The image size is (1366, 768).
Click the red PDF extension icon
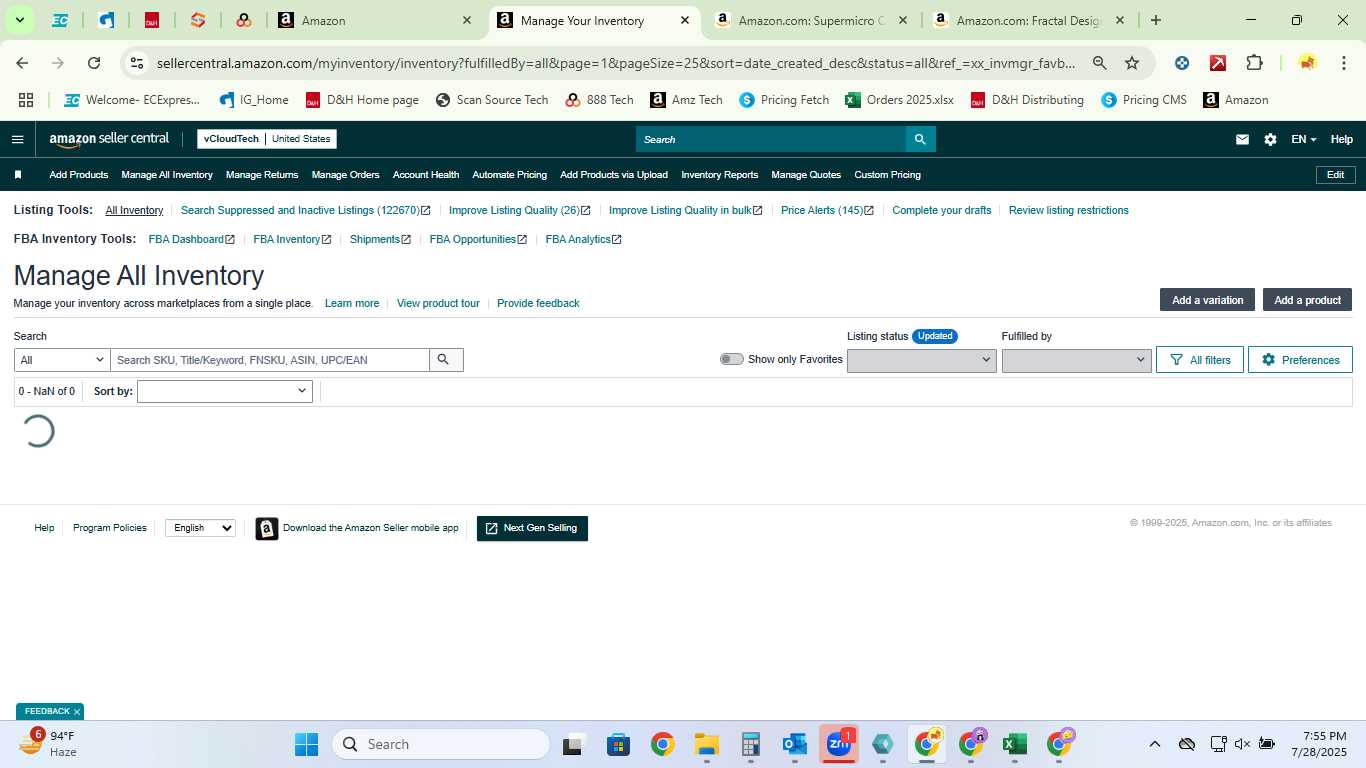click(1218, 63)
